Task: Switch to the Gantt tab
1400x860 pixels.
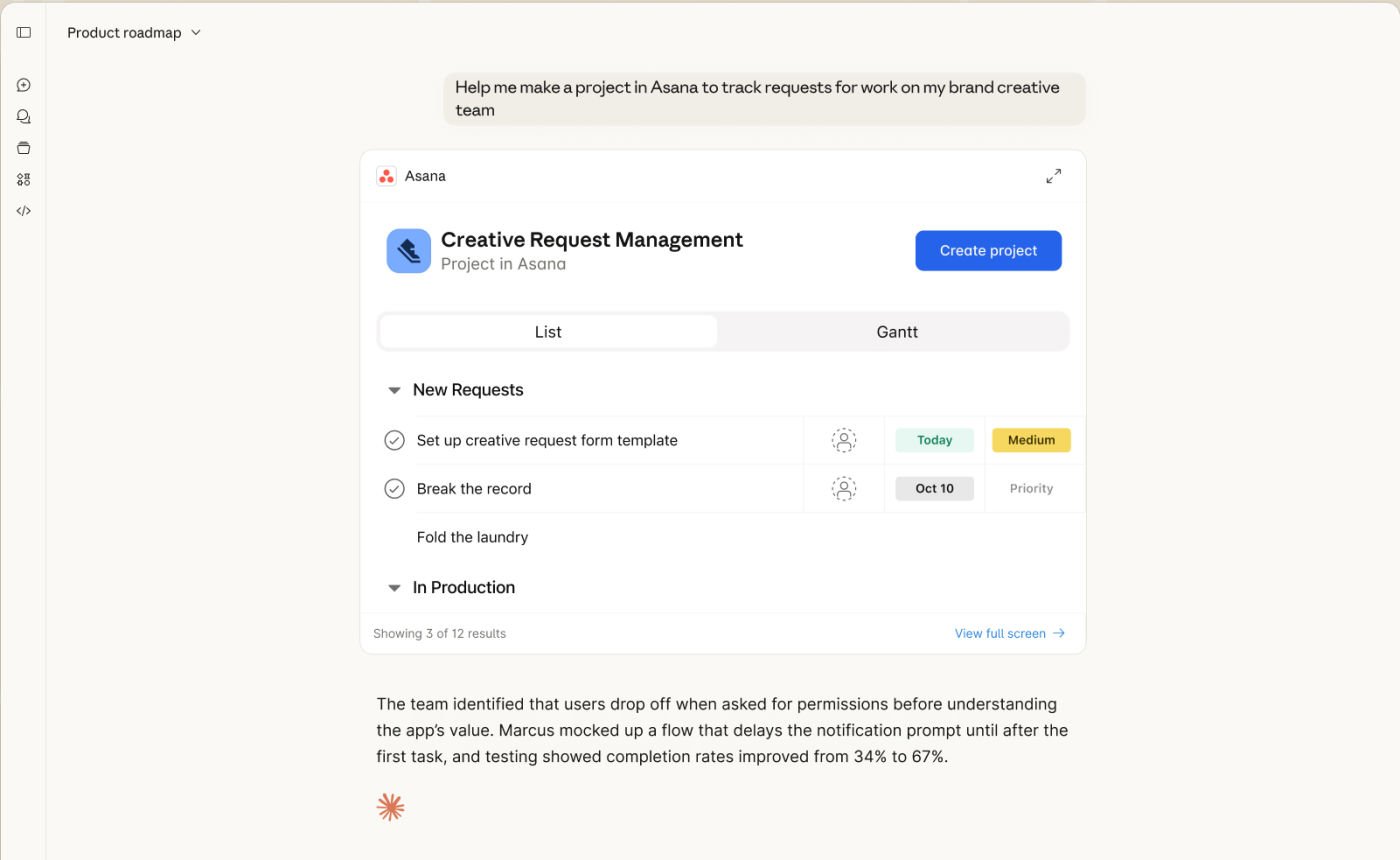Action: [x=896, y=331]
